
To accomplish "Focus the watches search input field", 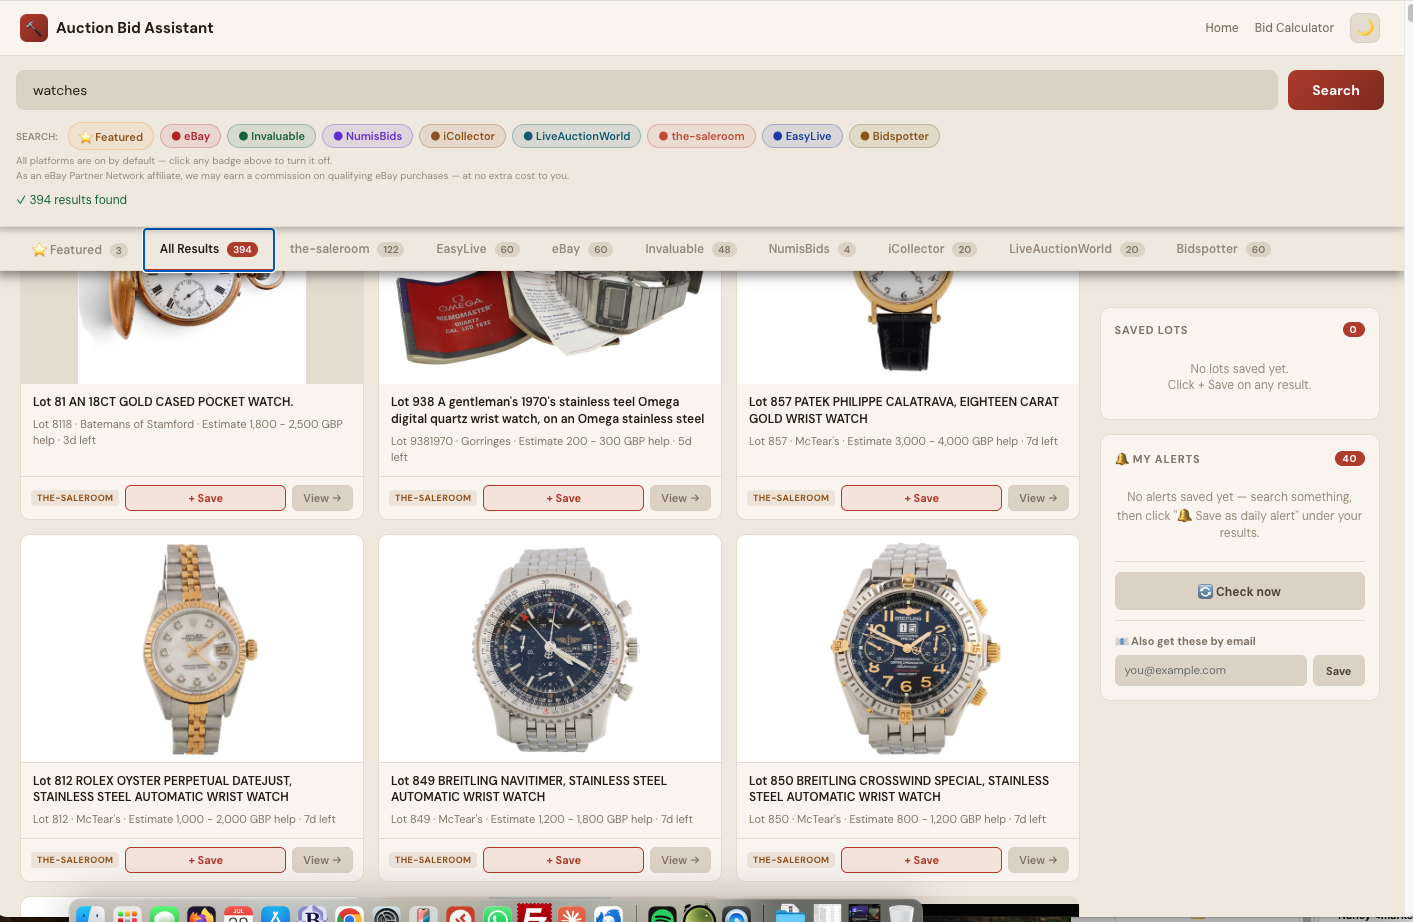I will click(647, 90).
